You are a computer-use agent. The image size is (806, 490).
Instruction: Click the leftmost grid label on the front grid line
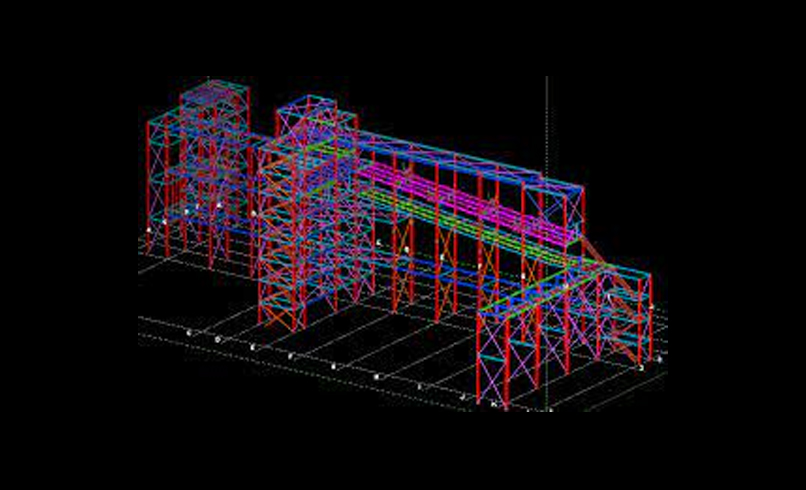[188, 332]
